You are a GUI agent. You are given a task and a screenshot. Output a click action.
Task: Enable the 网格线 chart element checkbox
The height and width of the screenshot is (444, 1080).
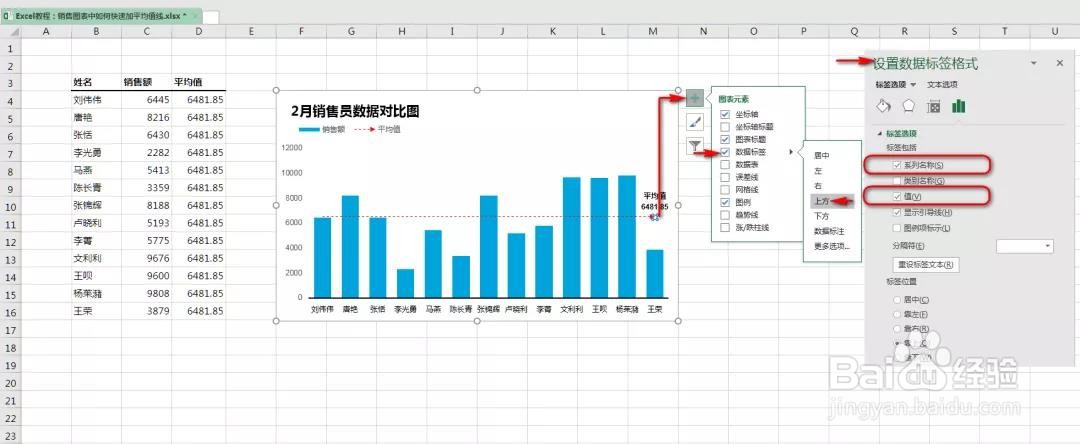click(725, 189)
